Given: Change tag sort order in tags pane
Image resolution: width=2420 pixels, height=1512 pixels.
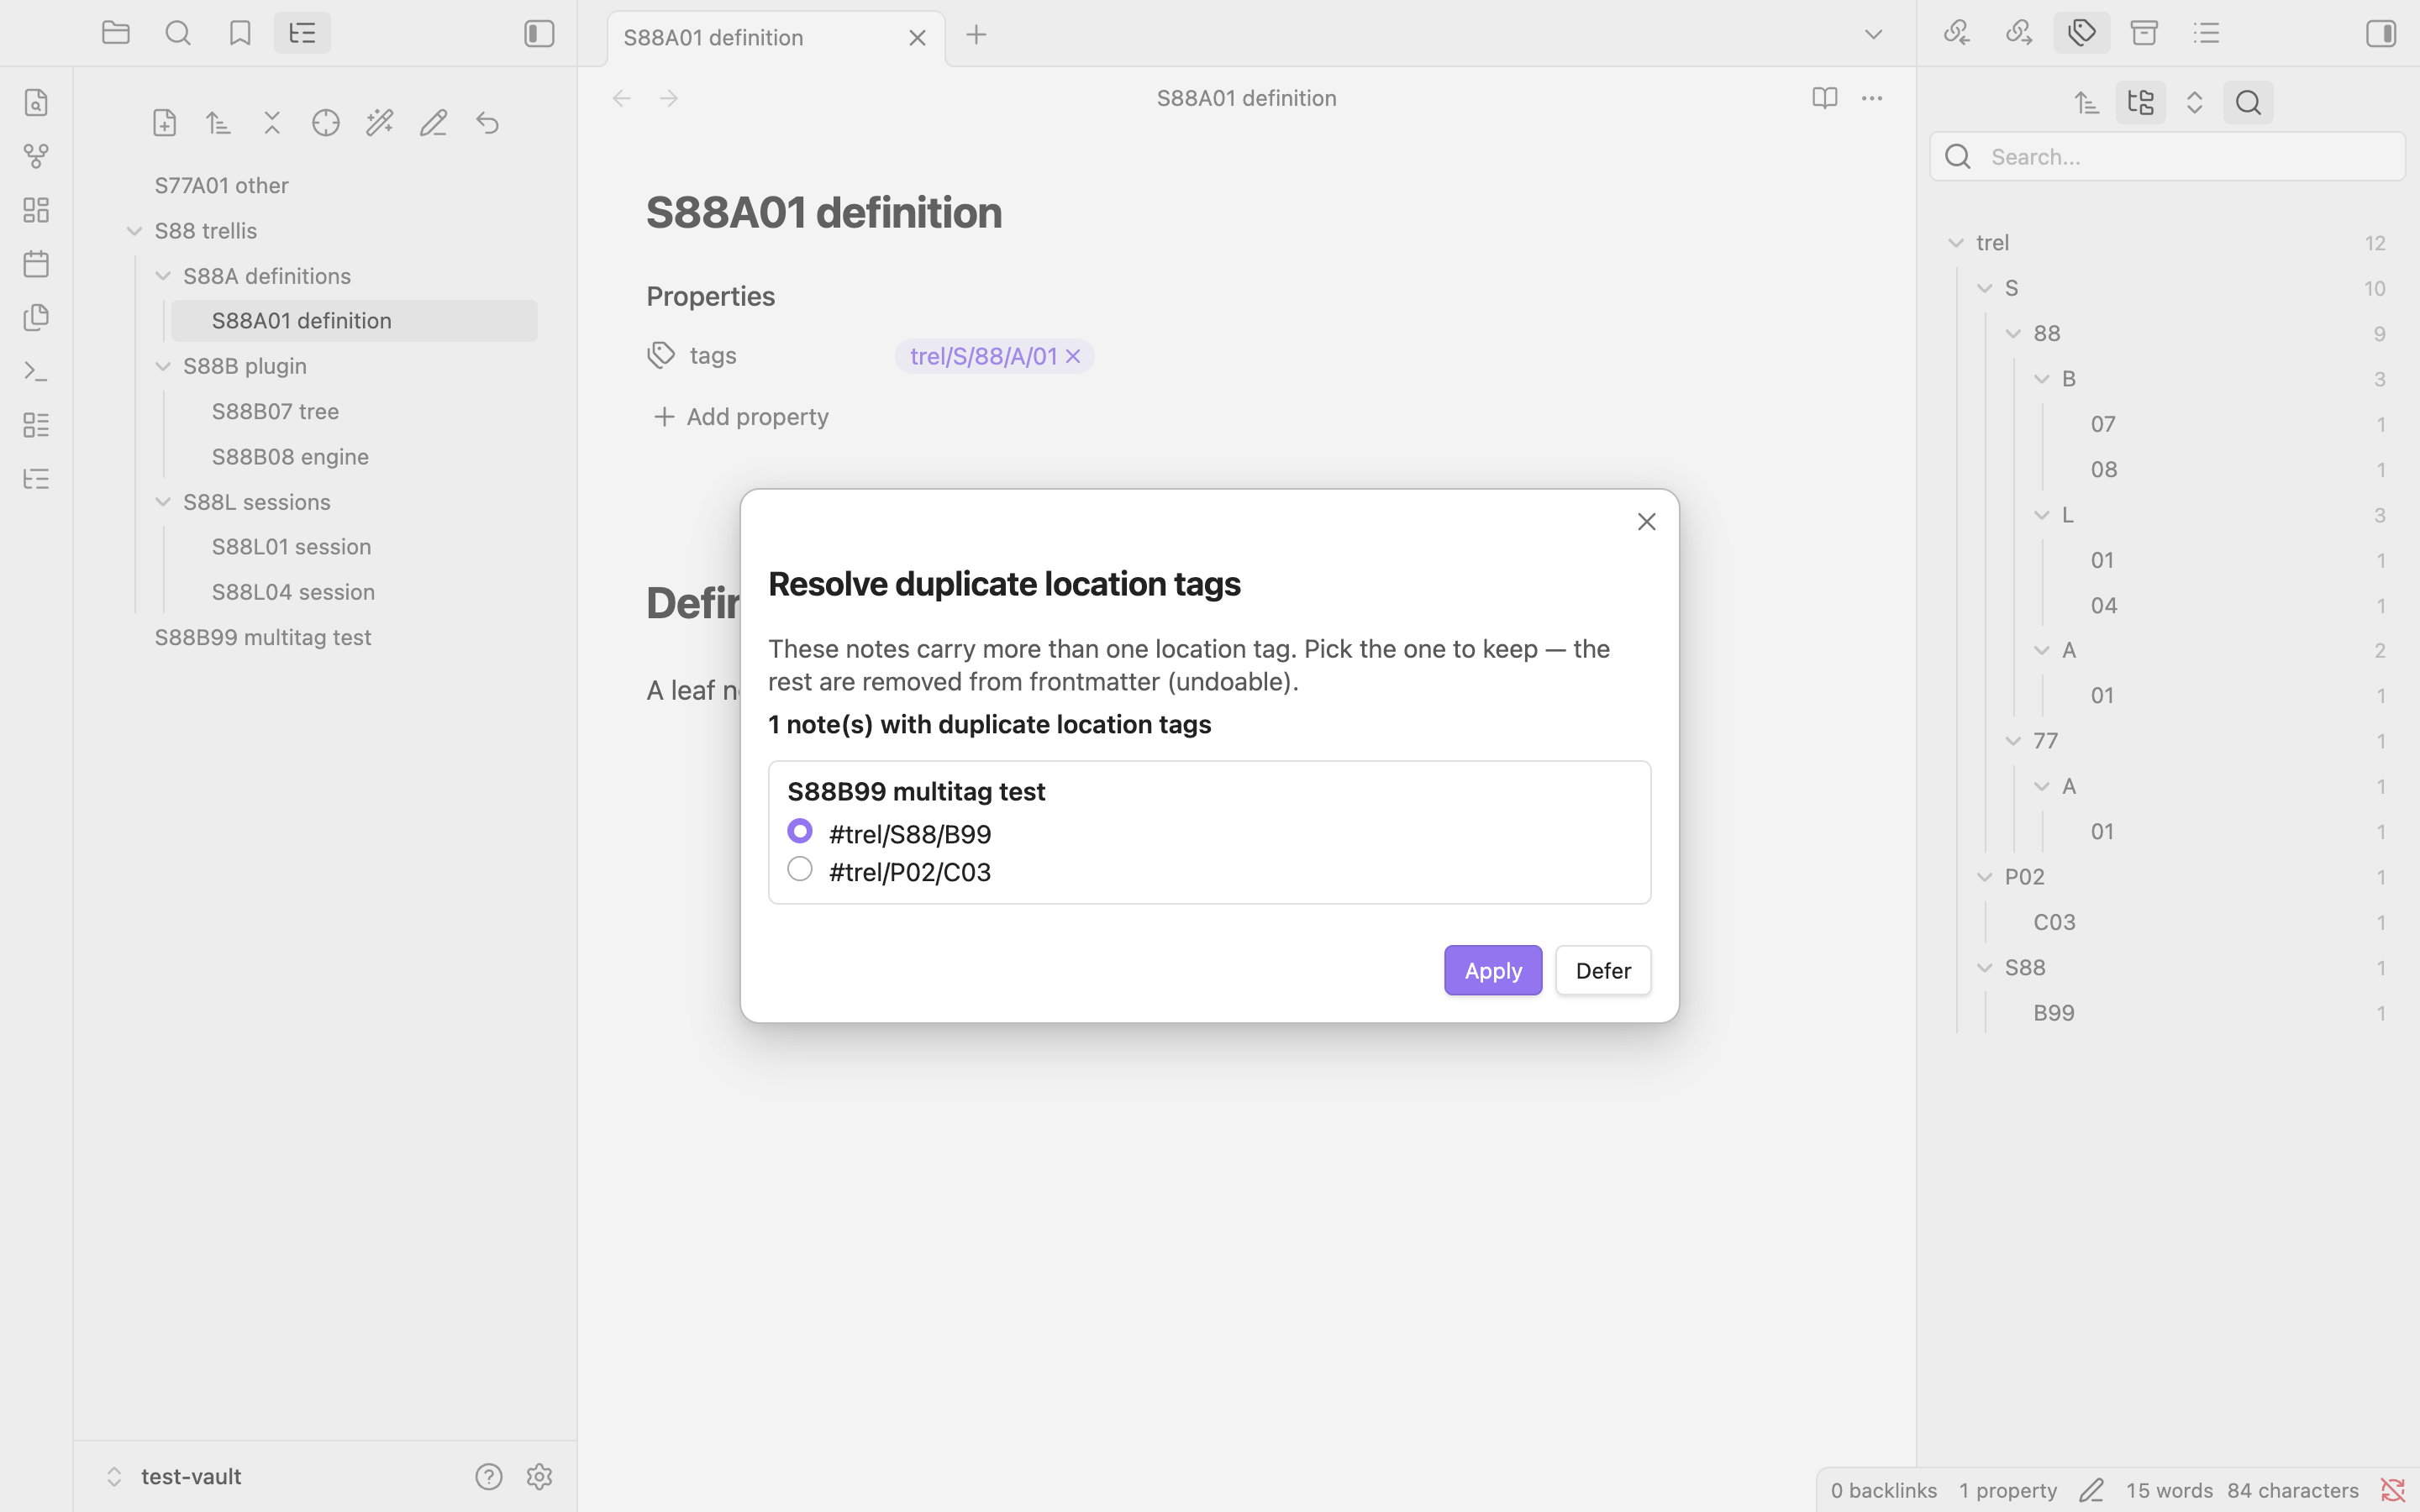Looking at the screenshot, I should 2087,103.
